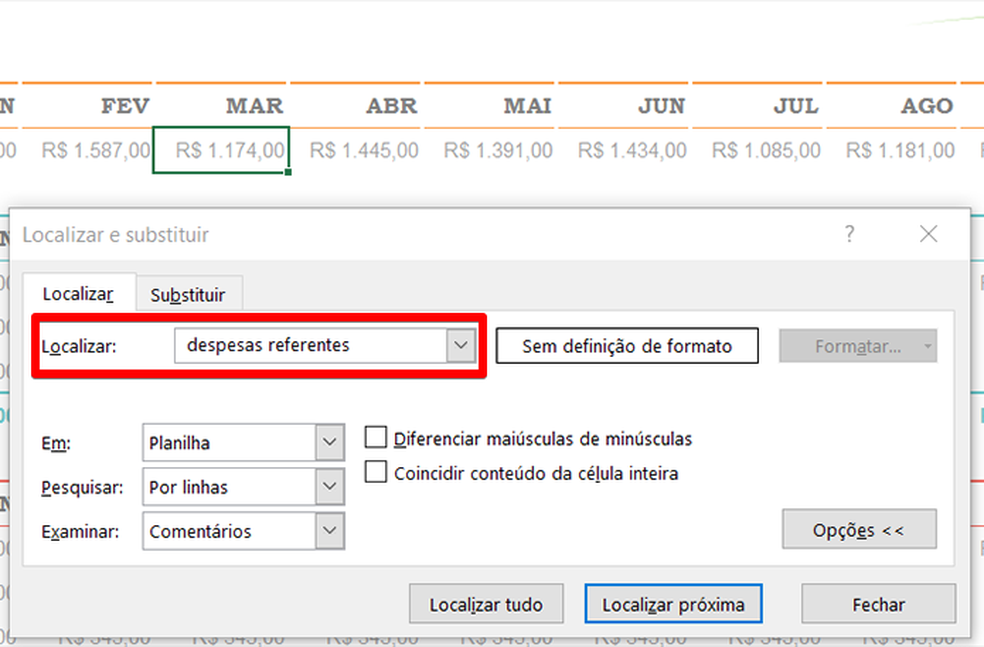Click the ABR column header cell
This screenshot has width=984, height=647.
[x=355, y=105]
